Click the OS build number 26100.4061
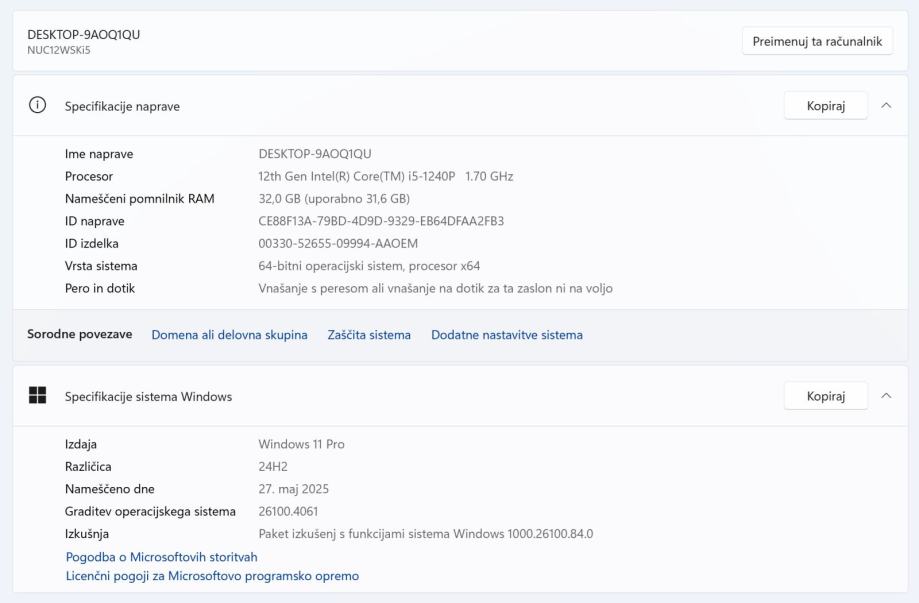This screenshot has width=919, height=603. click(288, 511)
